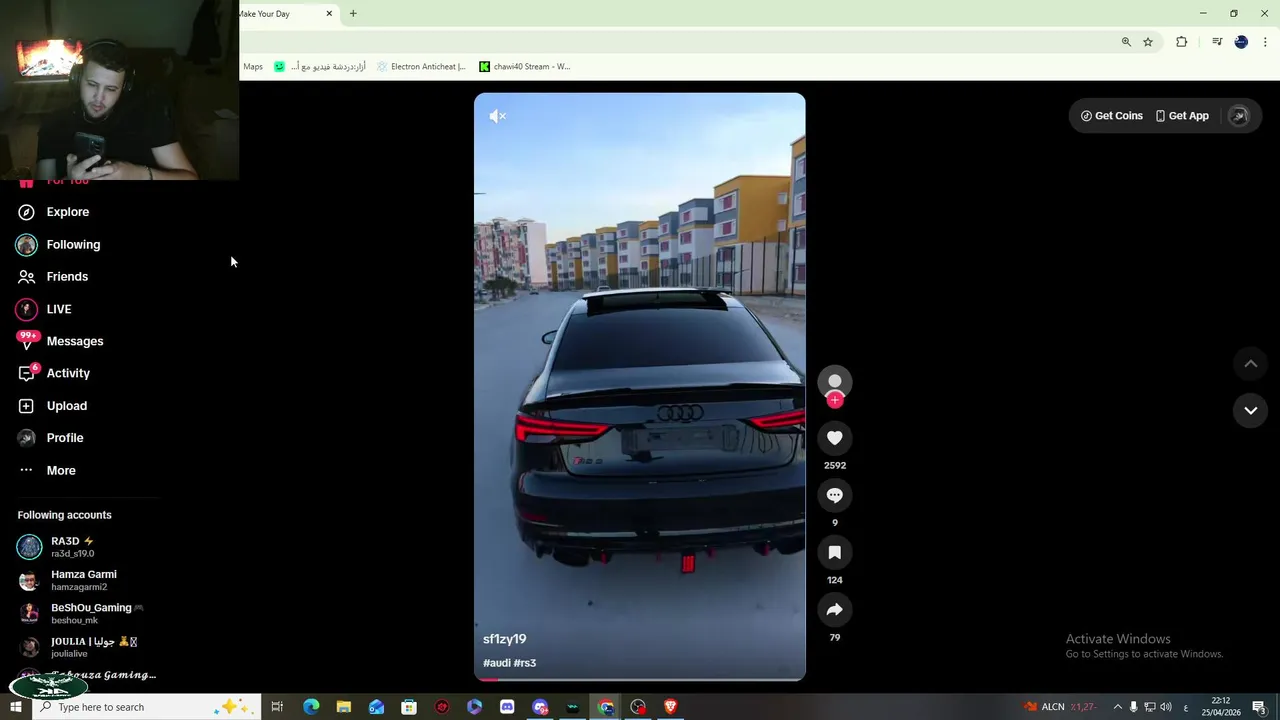Click the #audi hashtag
Image resolution: width=1280 pixels, height=720 pixels.
click(496, 663)
